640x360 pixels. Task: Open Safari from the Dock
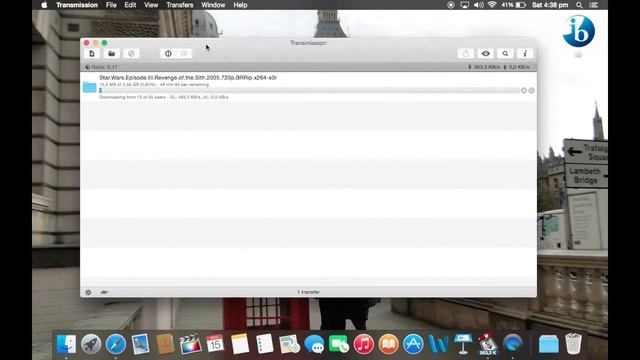[116, 344]
